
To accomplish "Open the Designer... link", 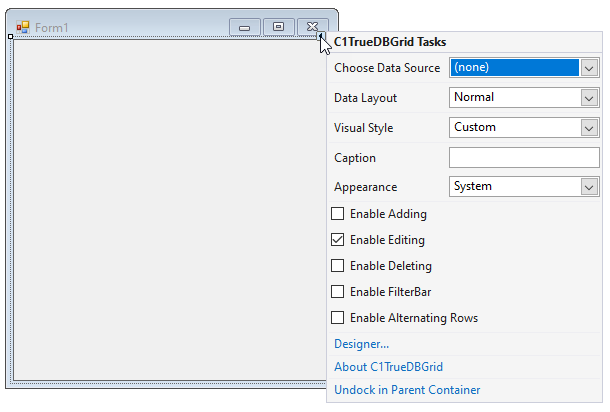I will tap(361, 344).
